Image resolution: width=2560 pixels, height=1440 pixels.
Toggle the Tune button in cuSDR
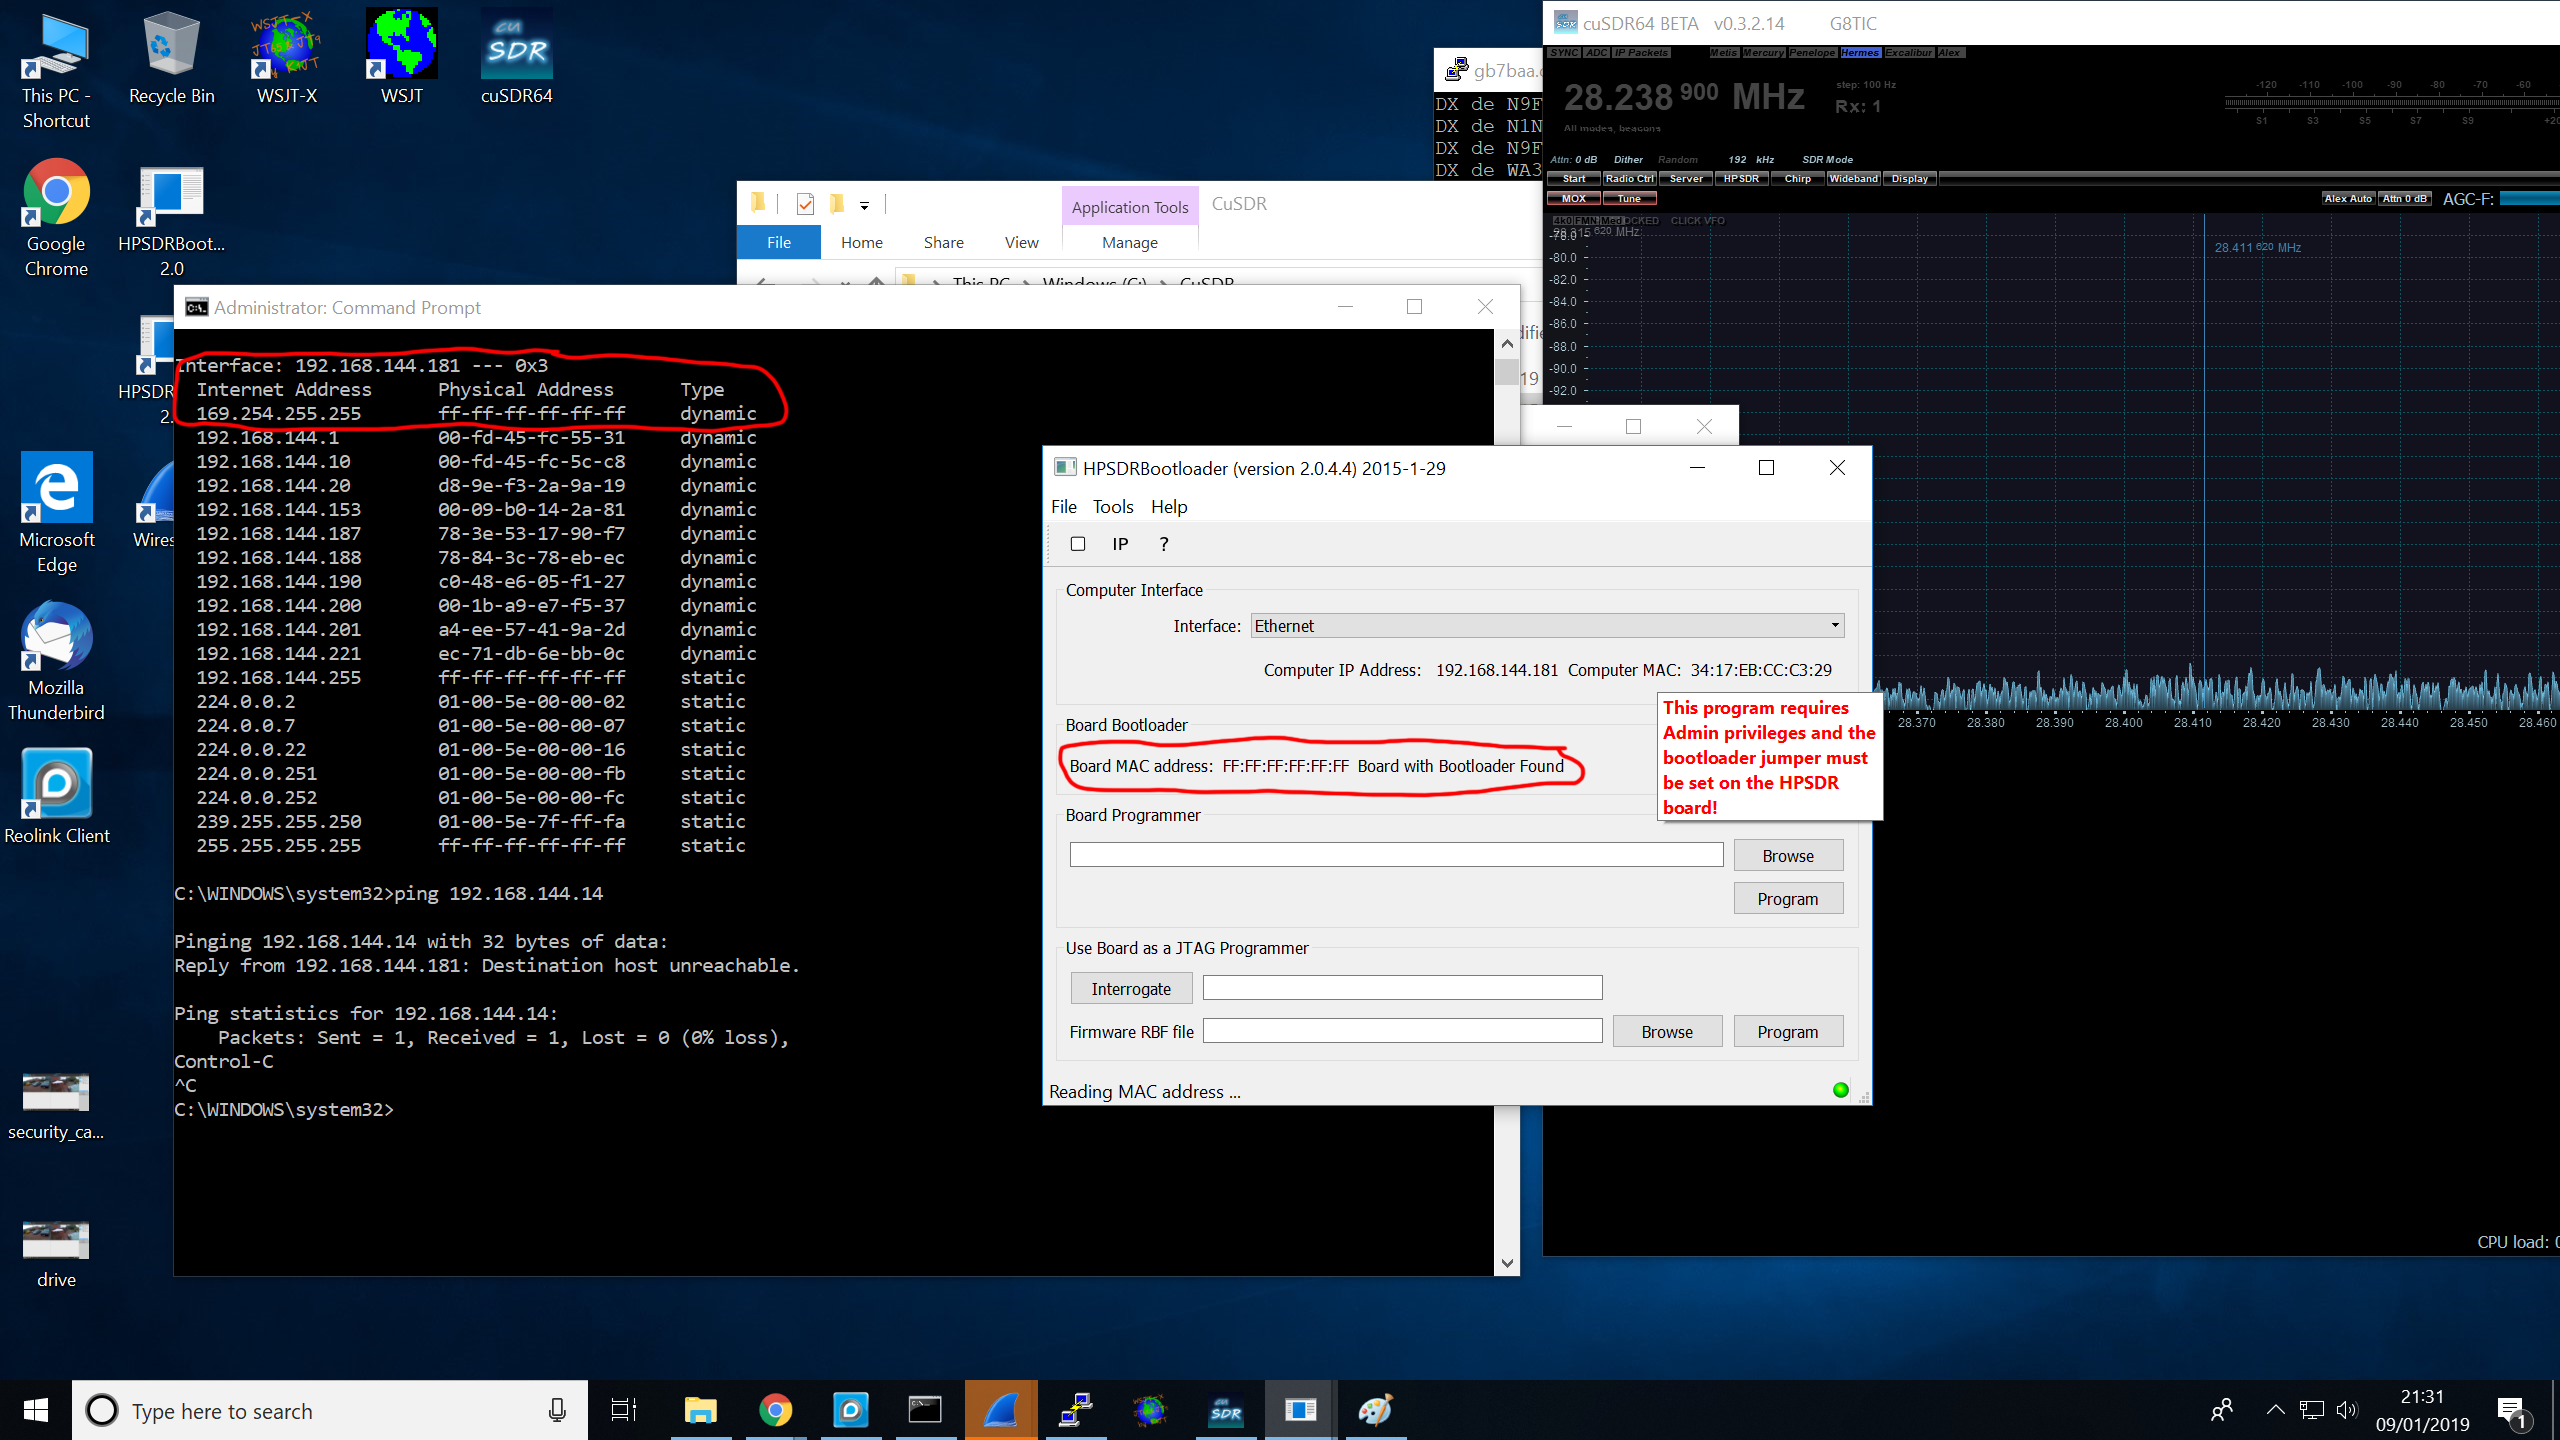click(1629, 199)
